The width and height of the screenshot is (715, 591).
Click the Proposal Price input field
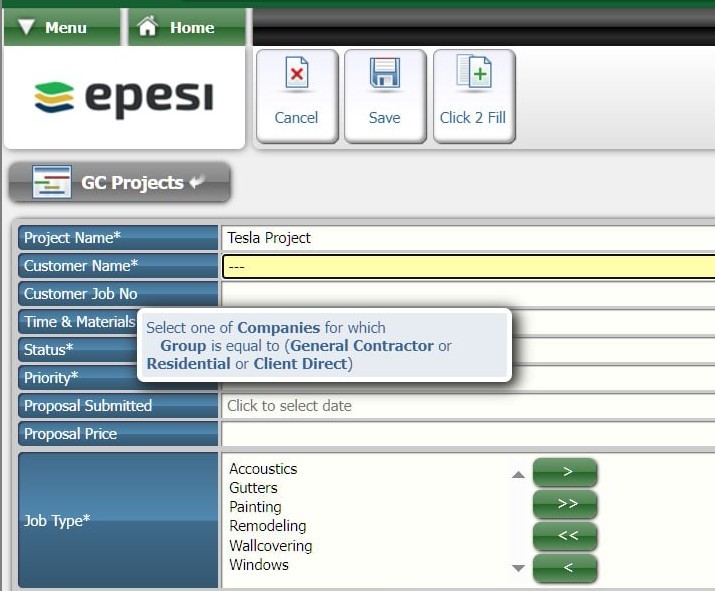pos(468,434)
